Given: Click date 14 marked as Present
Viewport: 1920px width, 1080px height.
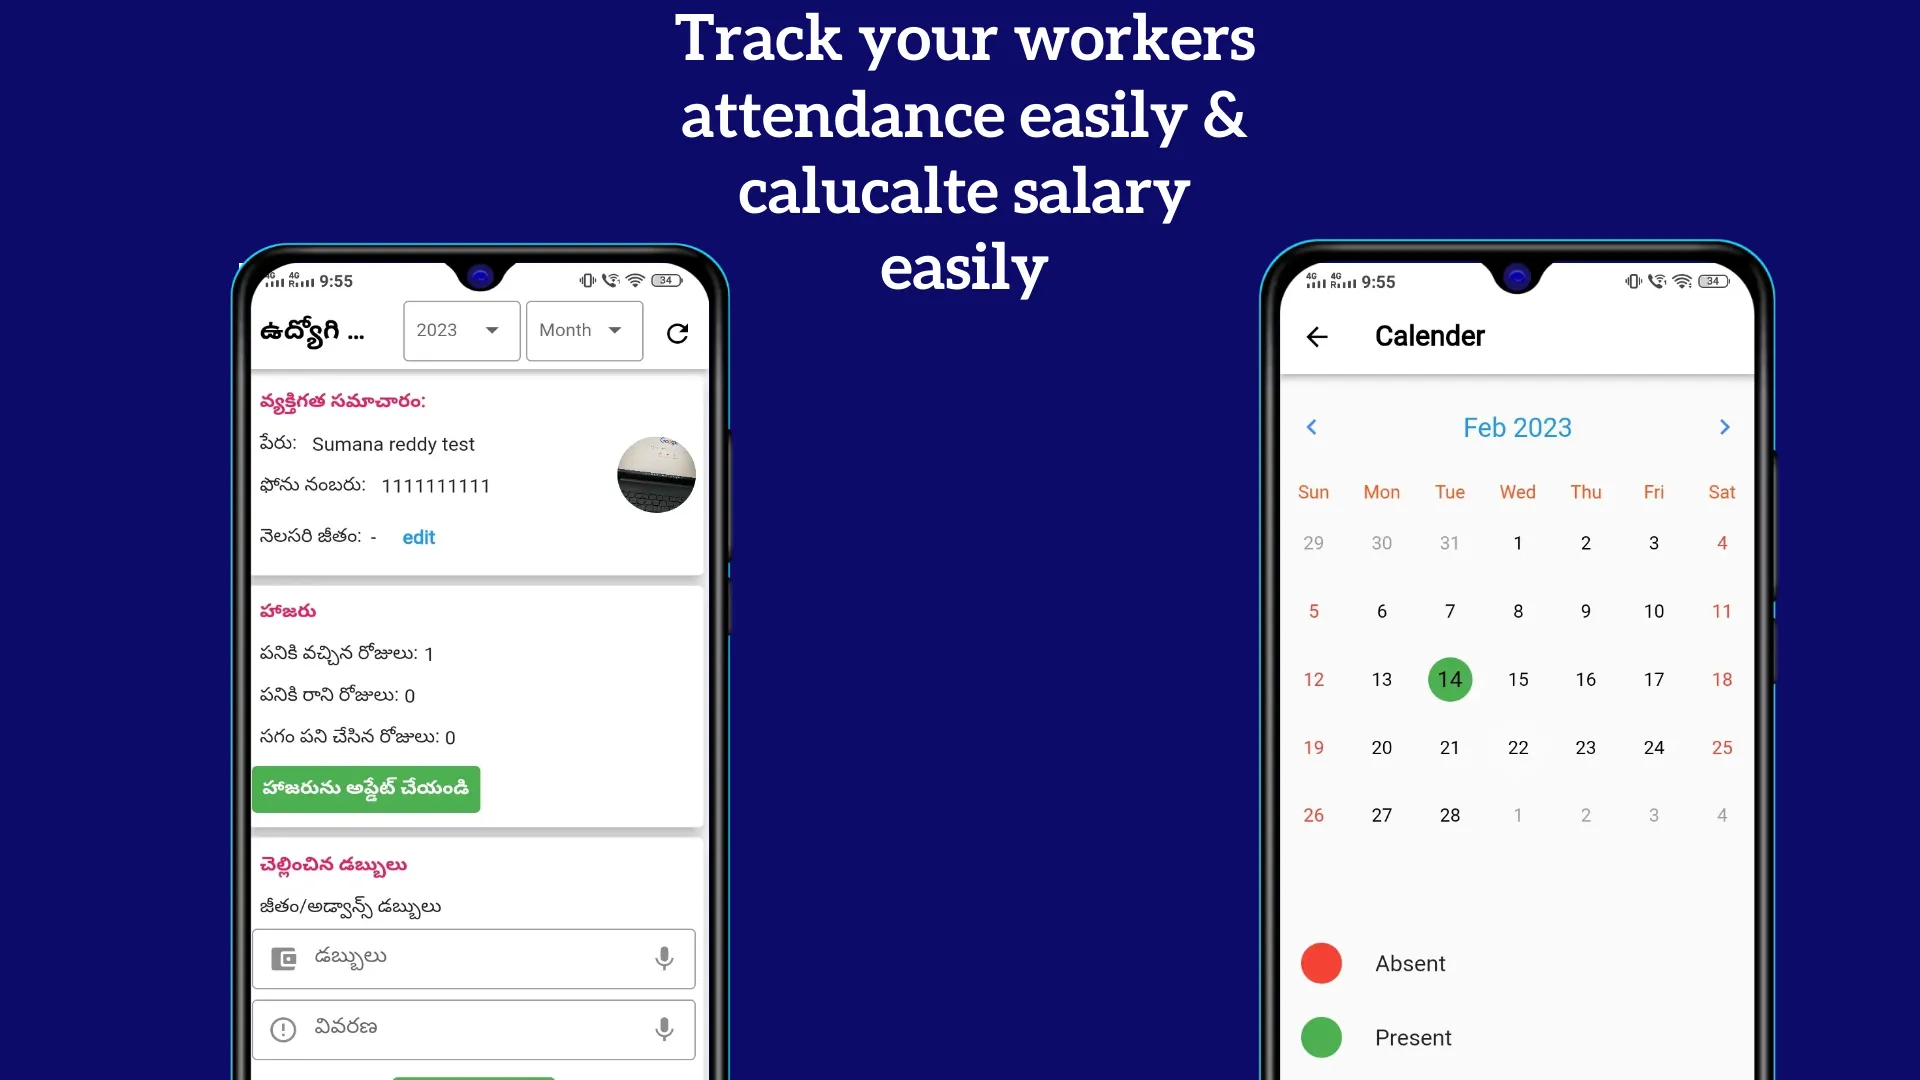Looking at the screenshot, I should pos(1449,678).
